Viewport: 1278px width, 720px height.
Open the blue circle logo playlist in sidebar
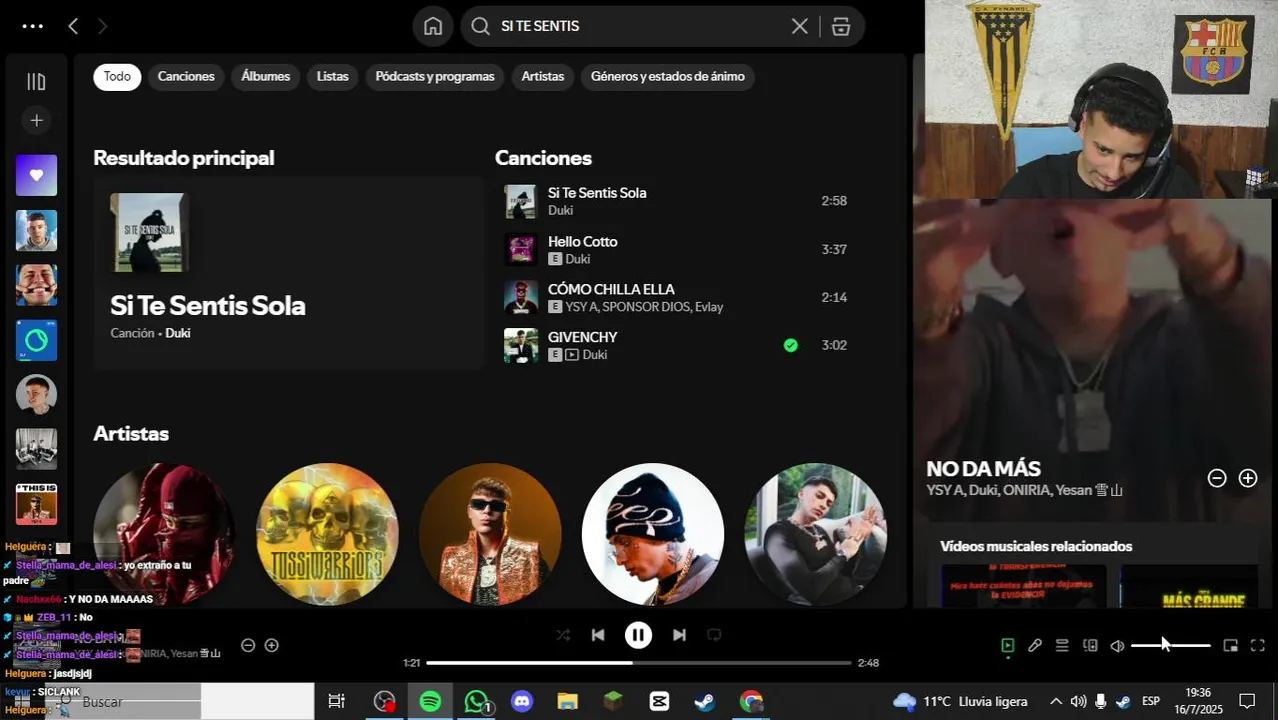pyautogui.click(x=36, y=340)
